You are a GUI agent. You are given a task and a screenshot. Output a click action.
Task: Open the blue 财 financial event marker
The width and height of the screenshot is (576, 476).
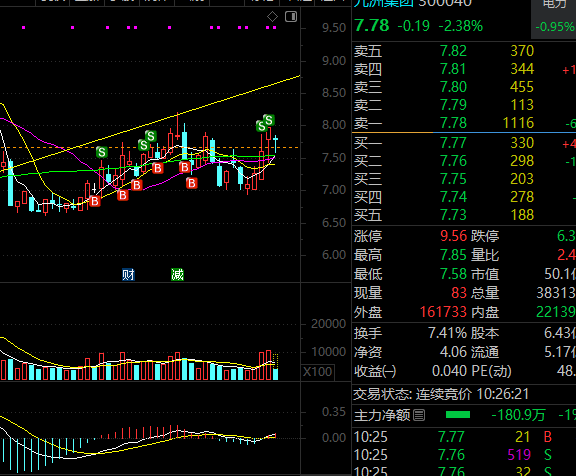[x=128, y=274]
